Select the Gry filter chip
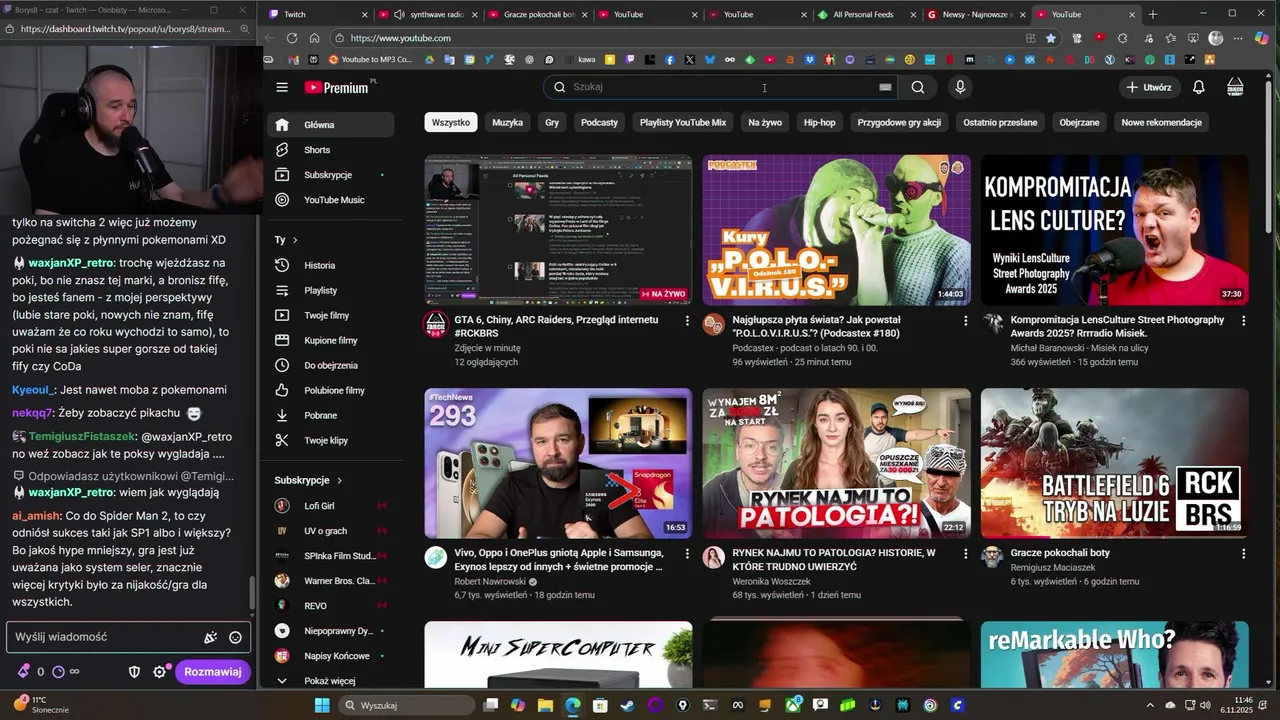The height and width of the screenshot is (720, 1280). click(552, 122)
